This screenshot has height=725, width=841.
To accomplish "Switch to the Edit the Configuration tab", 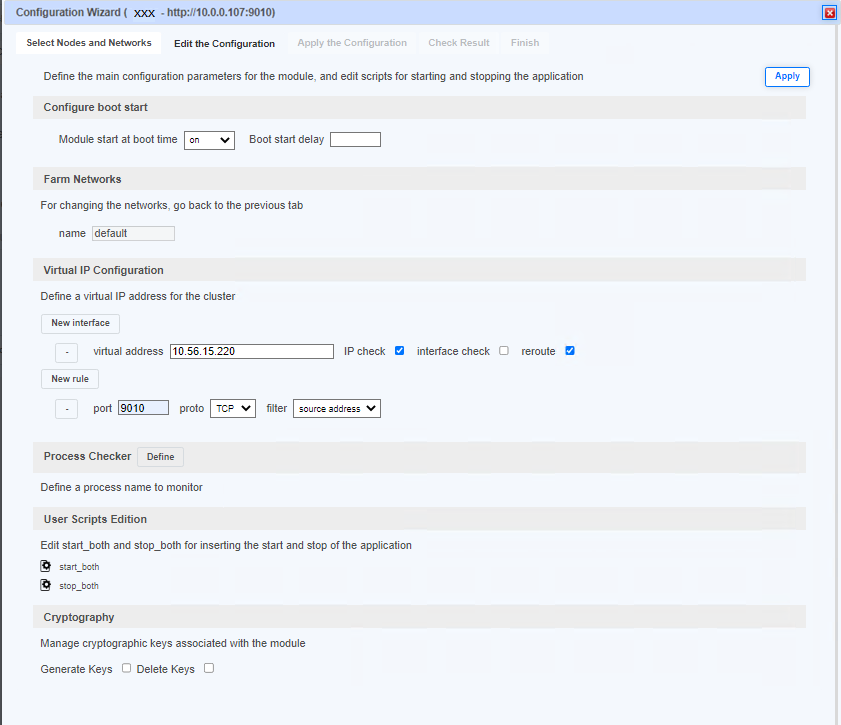I will click(x=224, y=43).
